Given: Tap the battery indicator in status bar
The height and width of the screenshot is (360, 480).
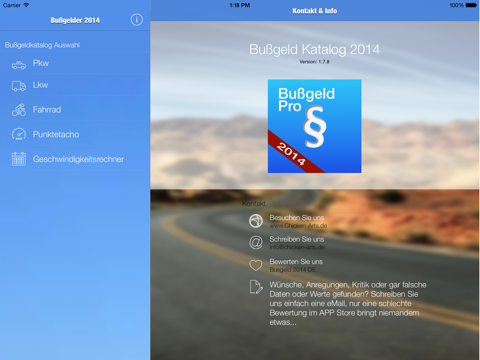Looking at the screenshot, I should (x=471, y=5).
